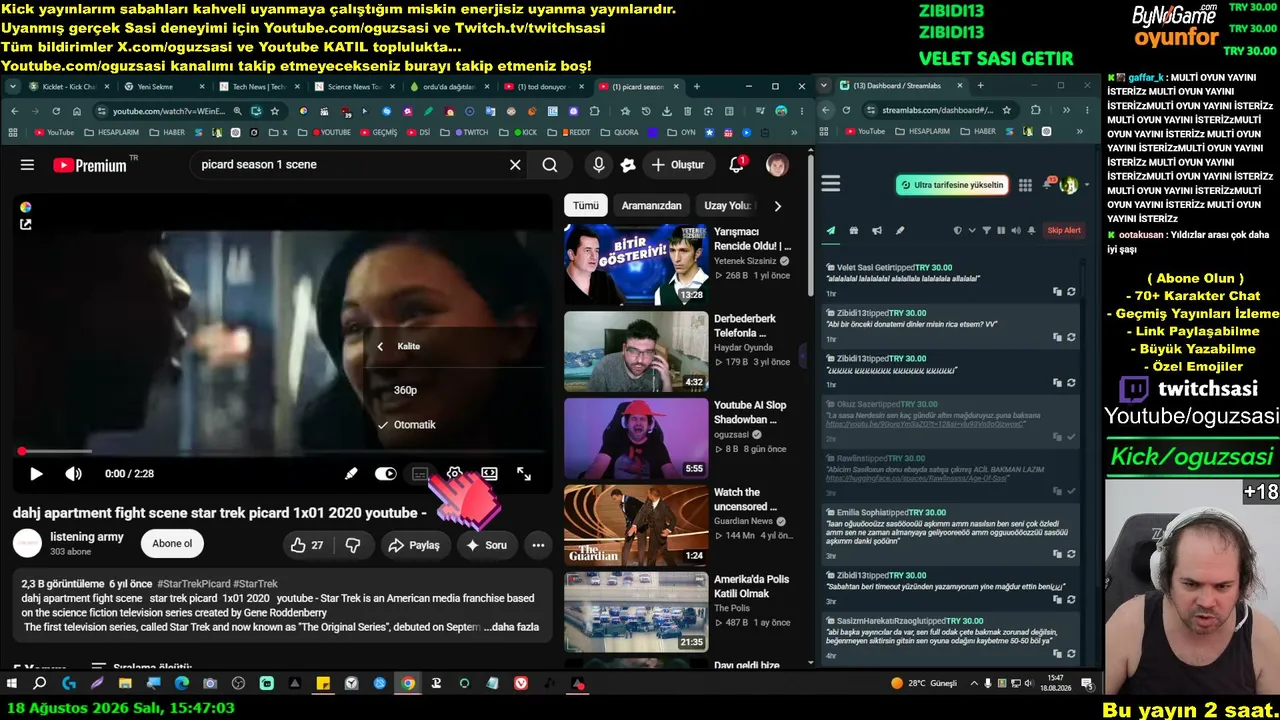Share the video via Paylaş
This screenshot has height=720, width=1280.
[414, 545]
